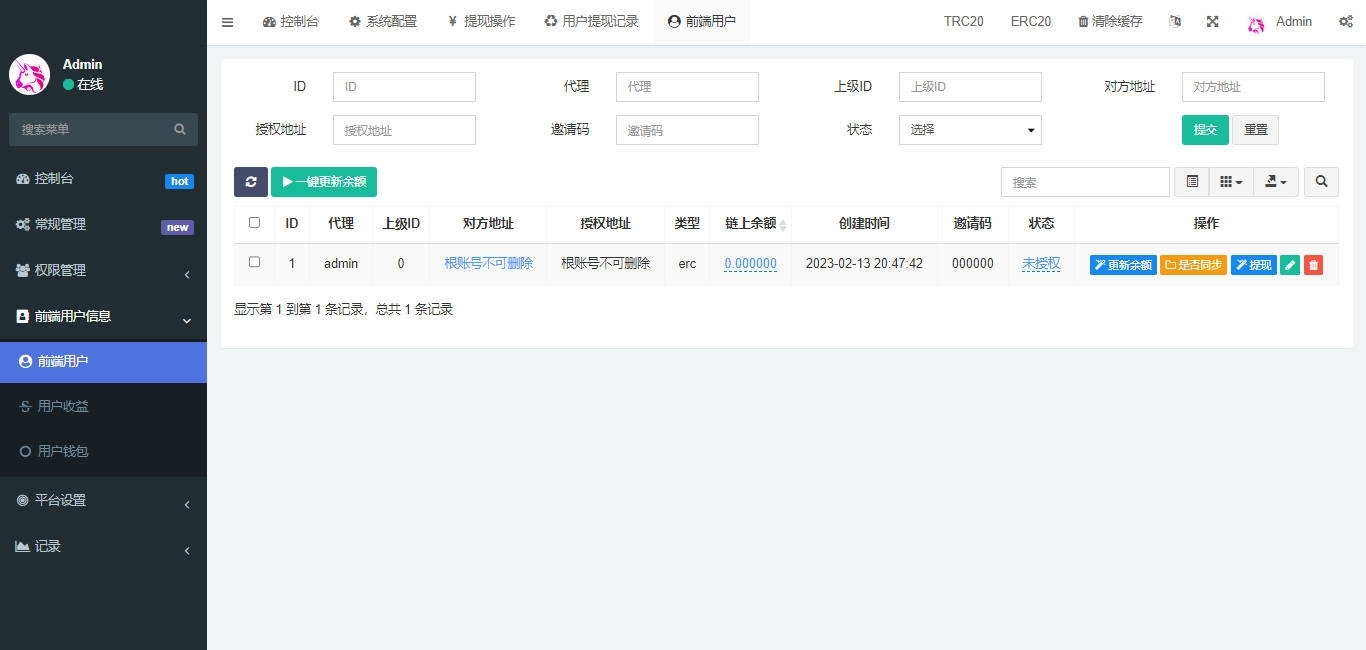Open the export data dropdown
Image resolution: width=1366 pixels, height=650 pixels.
(1276, 182)
